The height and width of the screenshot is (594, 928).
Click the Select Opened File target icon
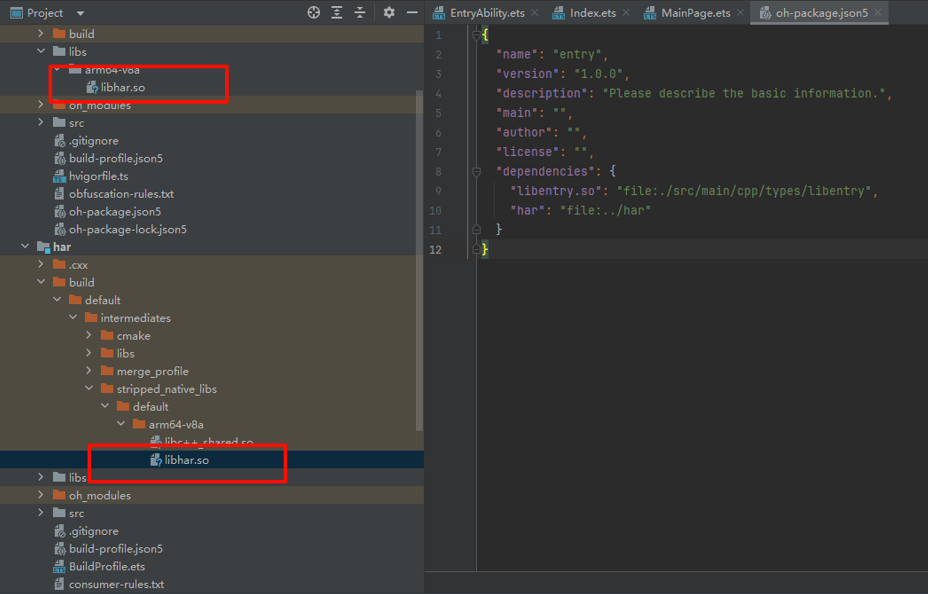[x=314, y=13]
